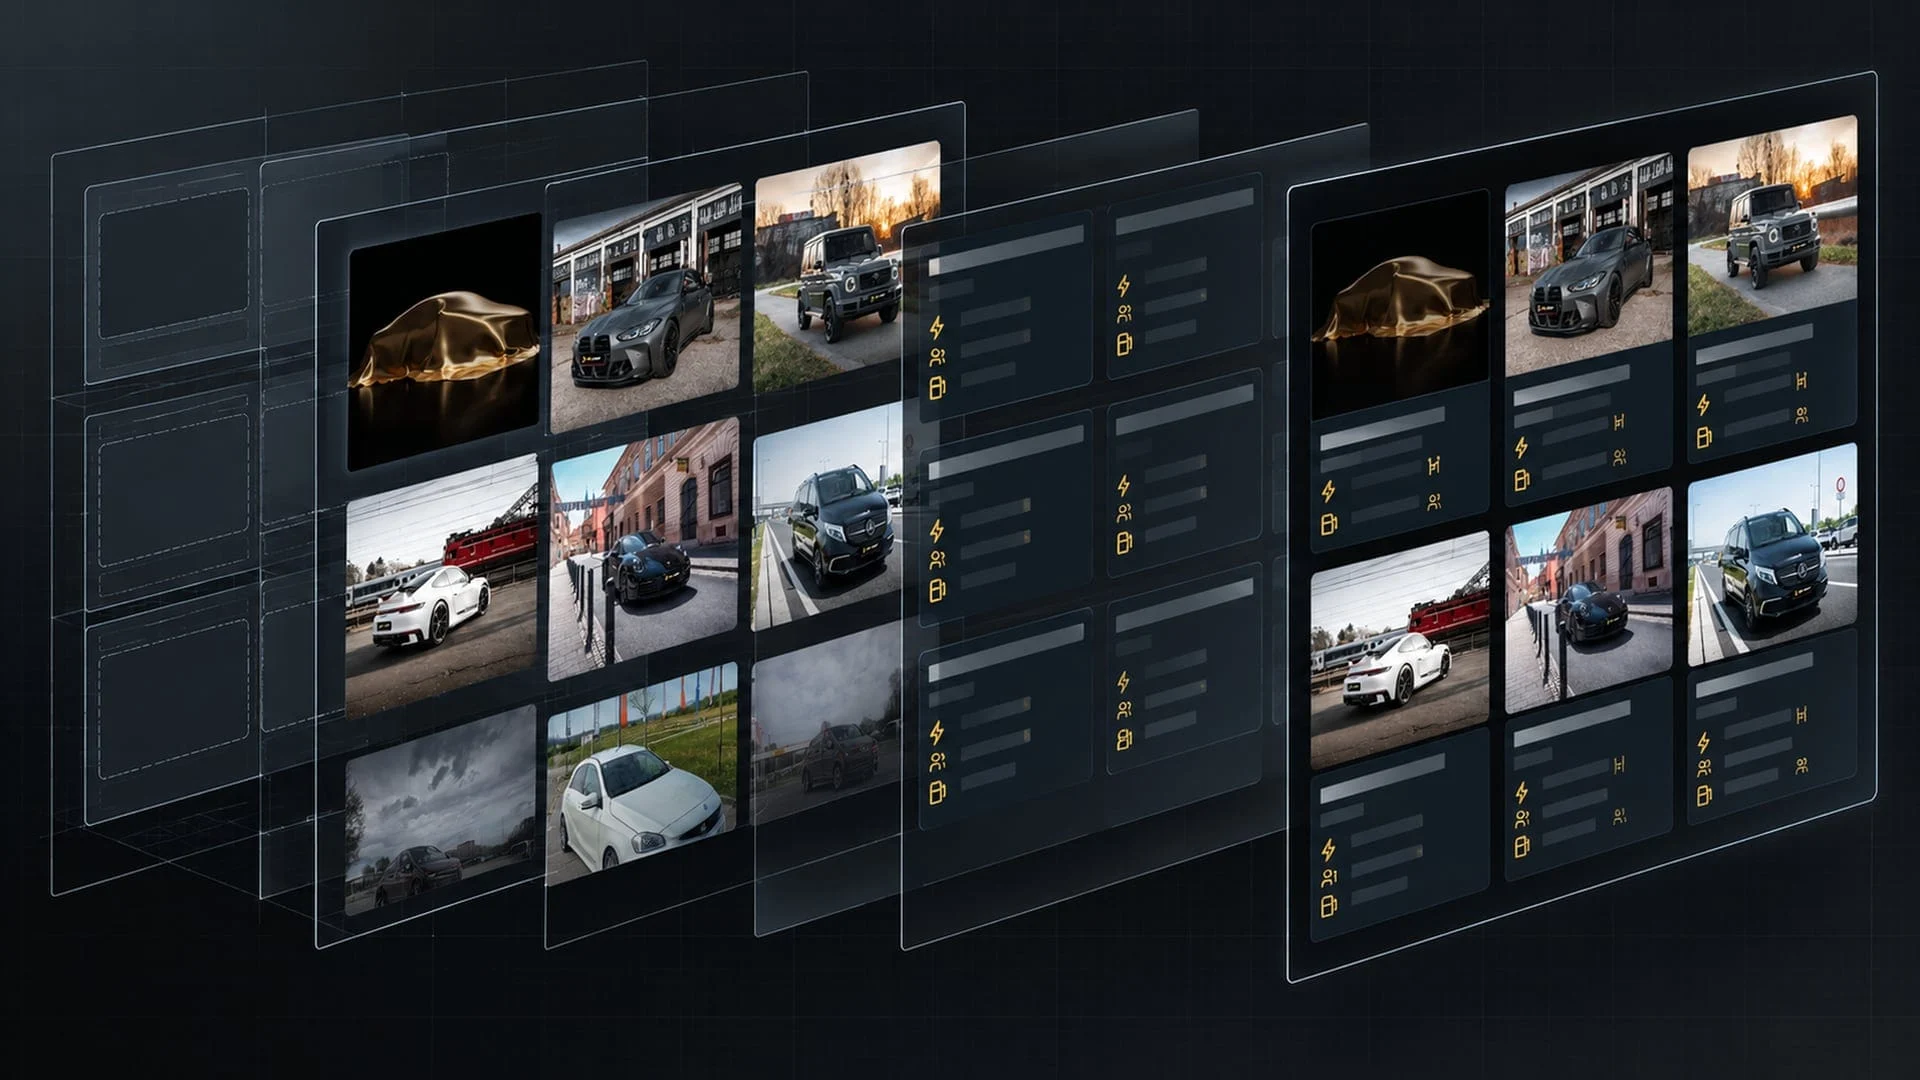Open the gray BMW photo in the right panel

(x=1588, y=264)
